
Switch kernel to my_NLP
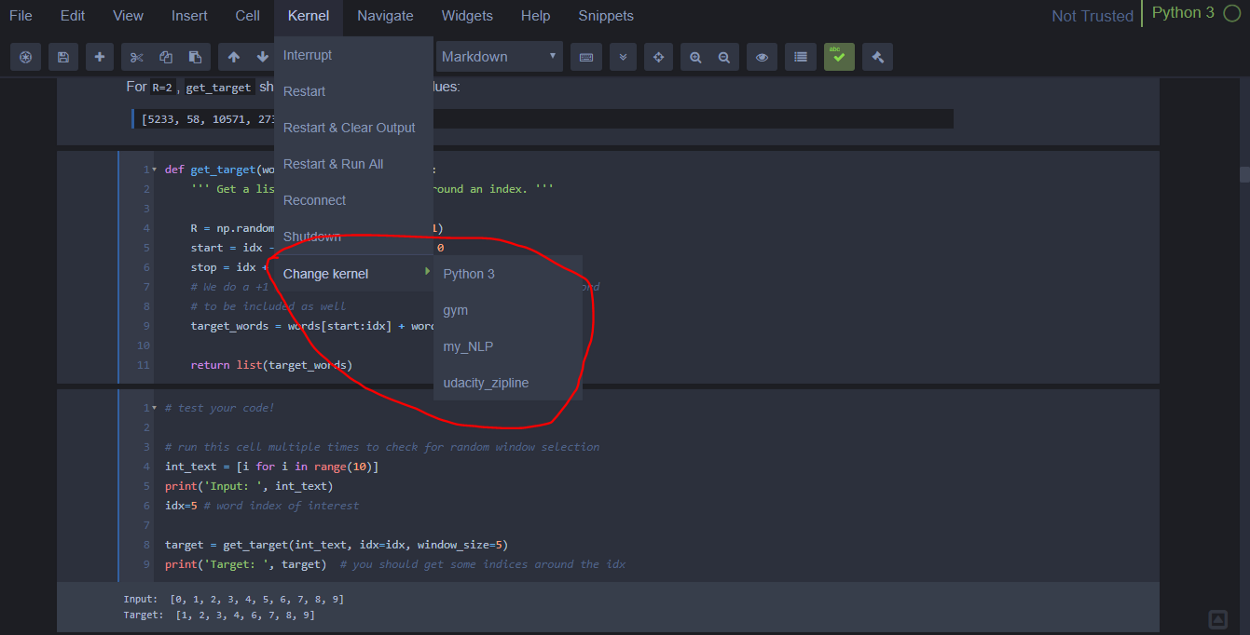[508, 346]
